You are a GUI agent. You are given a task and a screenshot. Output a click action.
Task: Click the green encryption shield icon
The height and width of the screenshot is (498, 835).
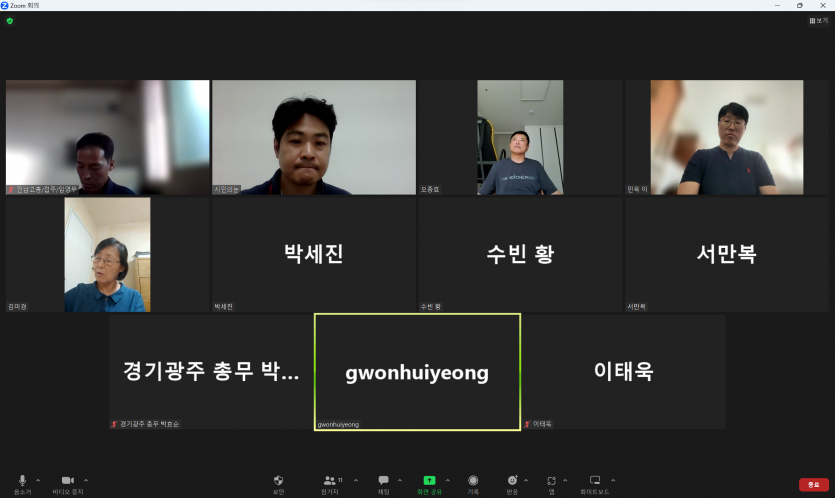click(10, 20)
